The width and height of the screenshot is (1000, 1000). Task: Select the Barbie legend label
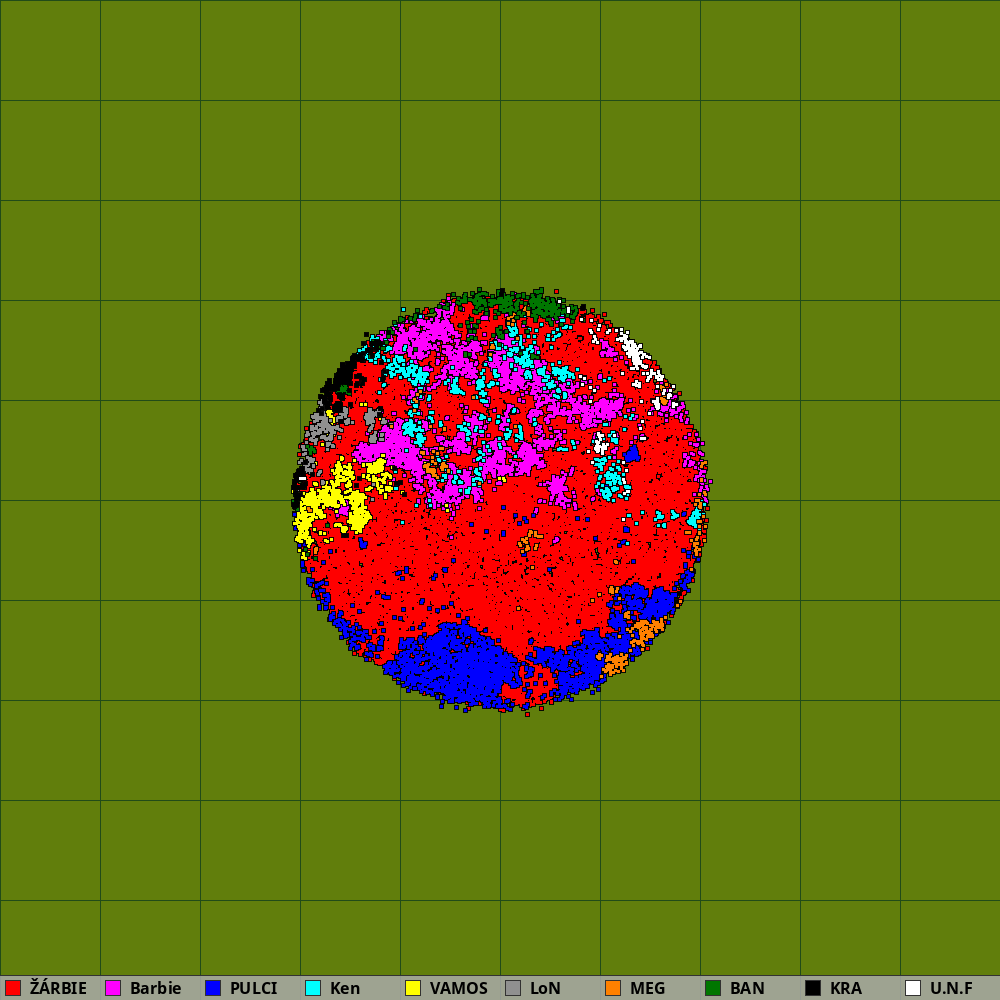tap(156, 988)
